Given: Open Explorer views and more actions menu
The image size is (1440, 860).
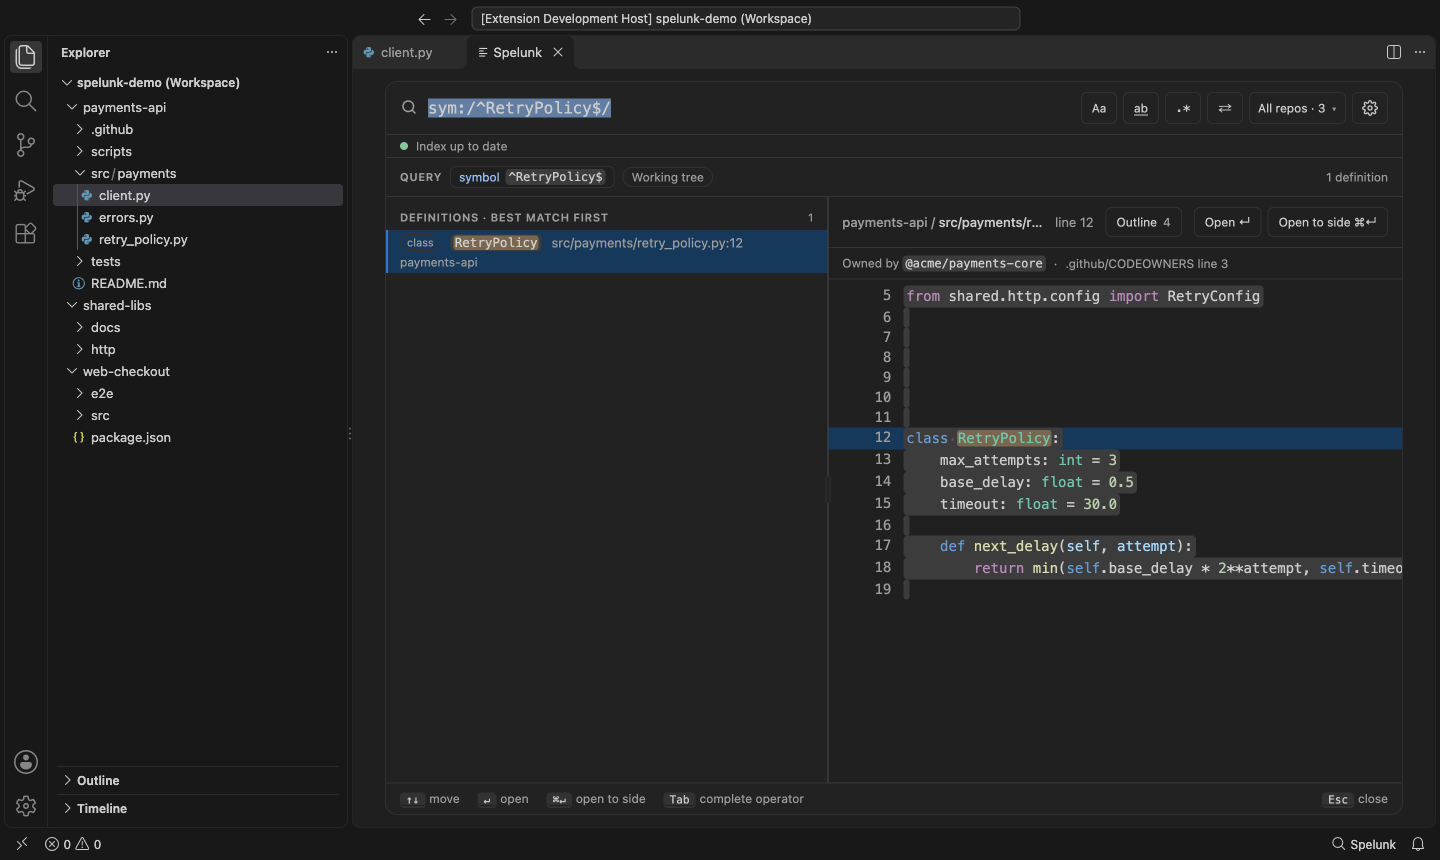Looking at the screenshot, I should pyautogui.click(x=332, y=52).
